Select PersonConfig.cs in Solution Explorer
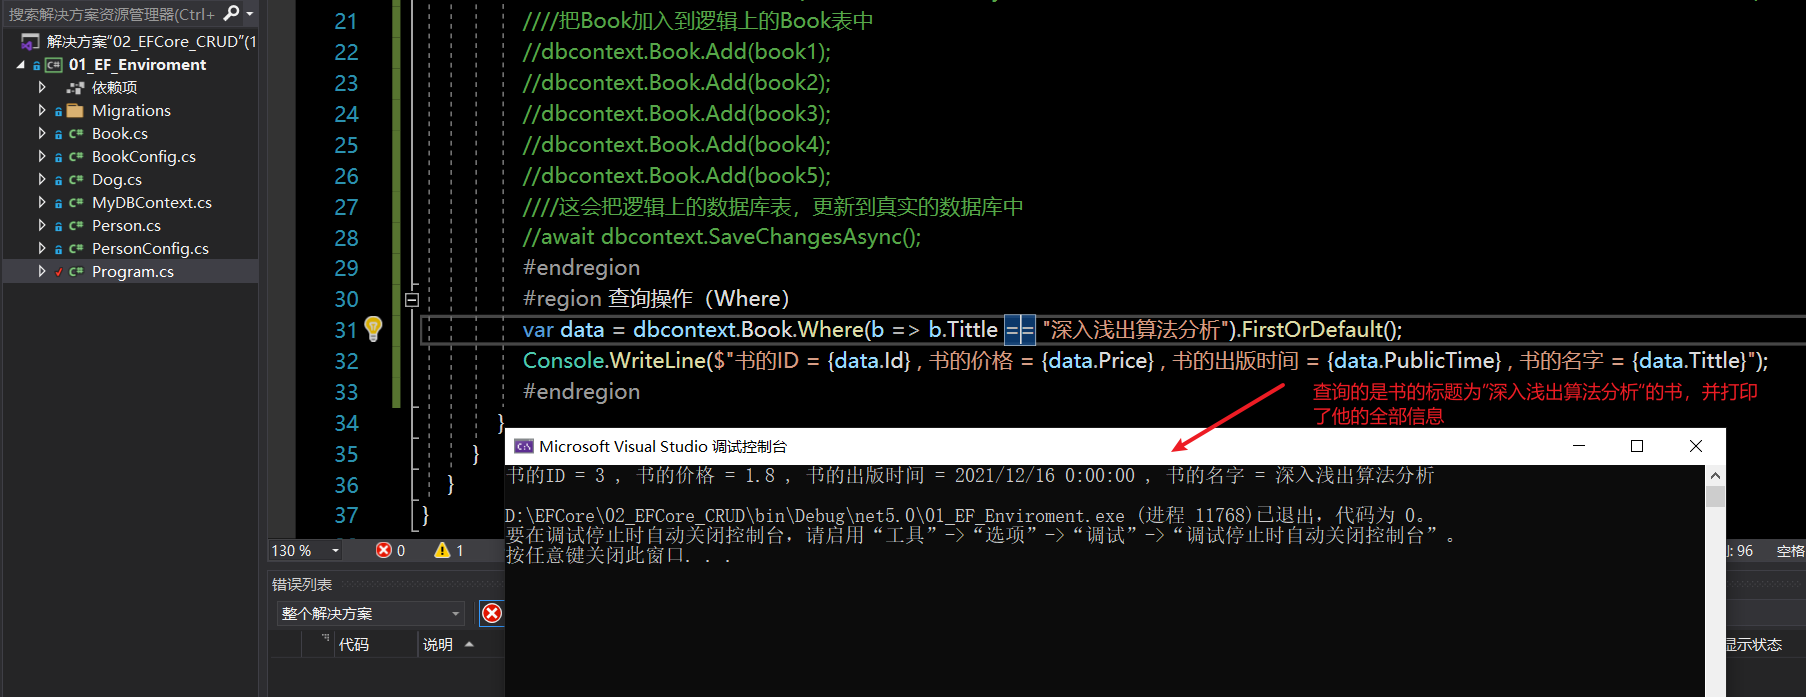 (150, 248)
